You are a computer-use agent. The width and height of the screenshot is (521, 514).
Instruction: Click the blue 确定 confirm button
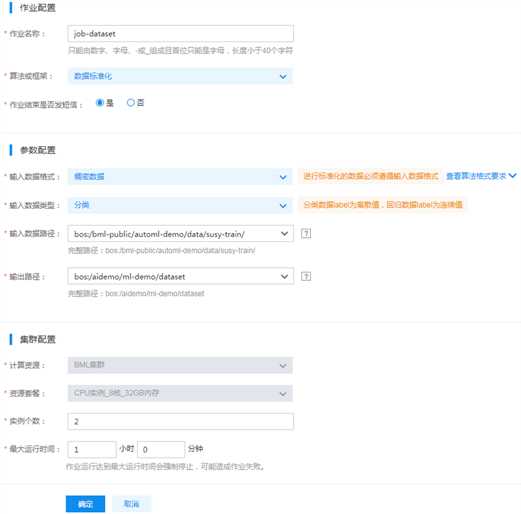tap(85, 504)
